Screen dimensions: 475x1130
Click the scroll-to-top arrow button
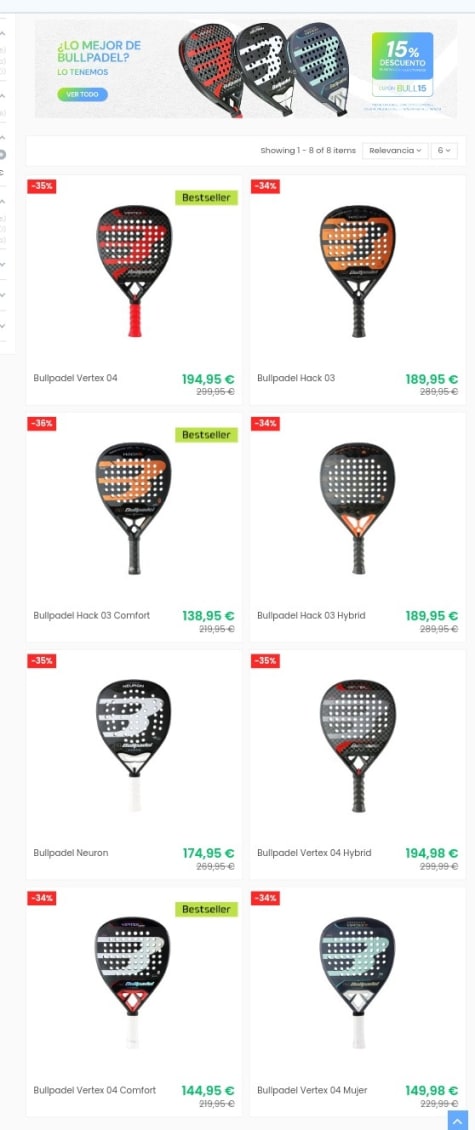point(458,1120)
